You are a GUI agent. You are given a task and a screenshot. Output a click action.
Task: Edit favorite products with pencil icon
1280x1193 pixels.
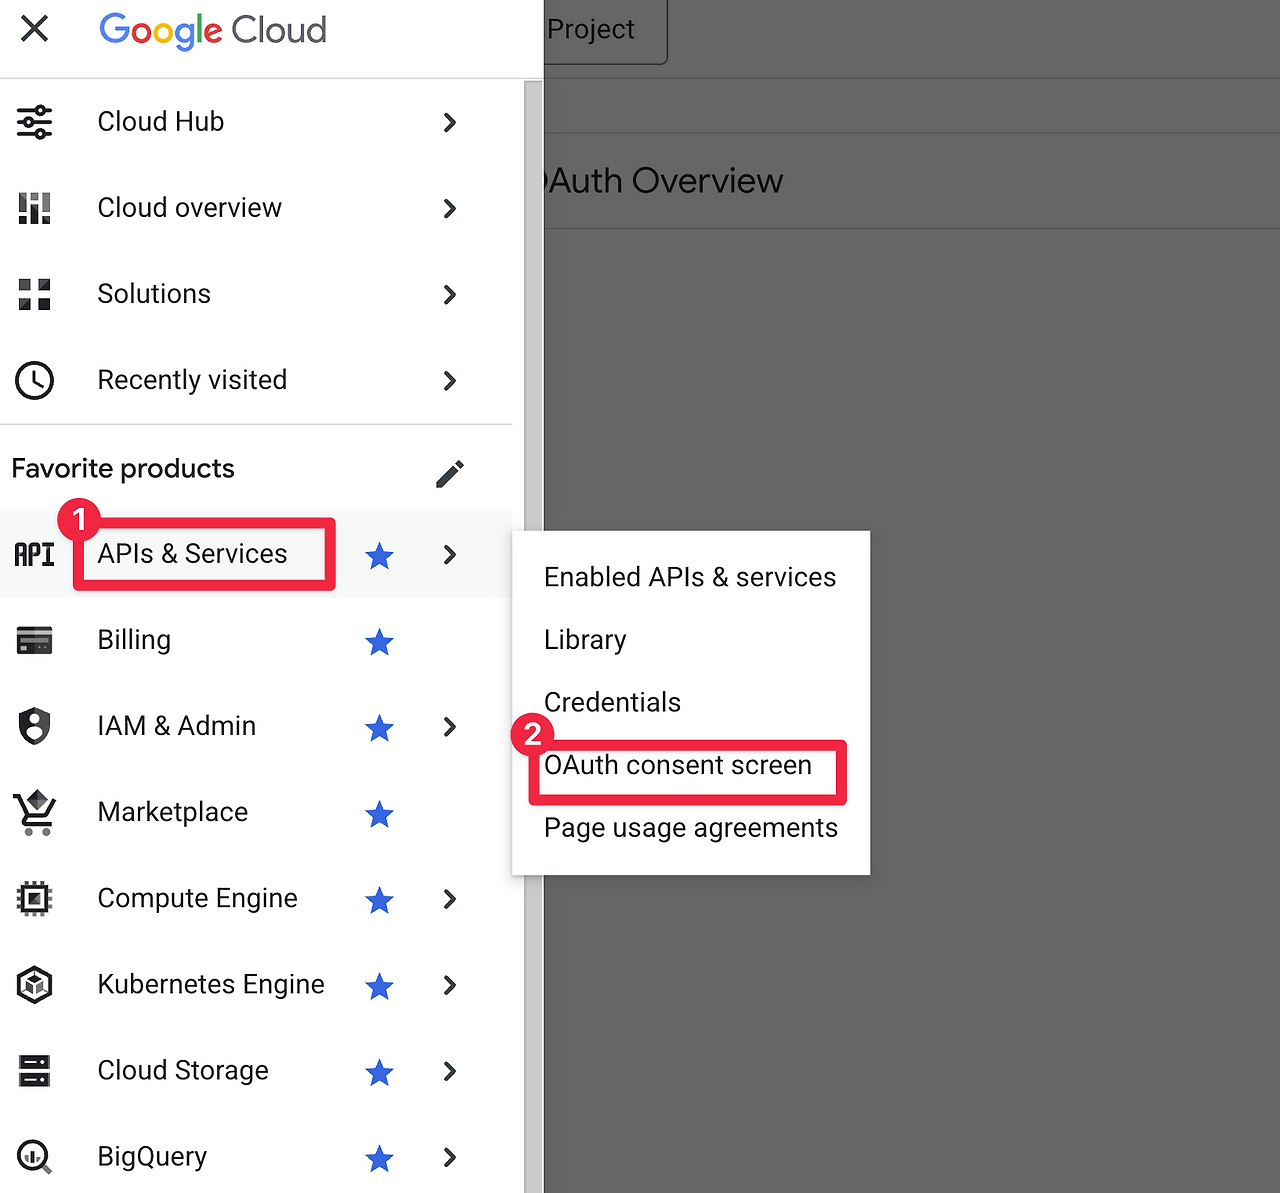tap(450, 474)
